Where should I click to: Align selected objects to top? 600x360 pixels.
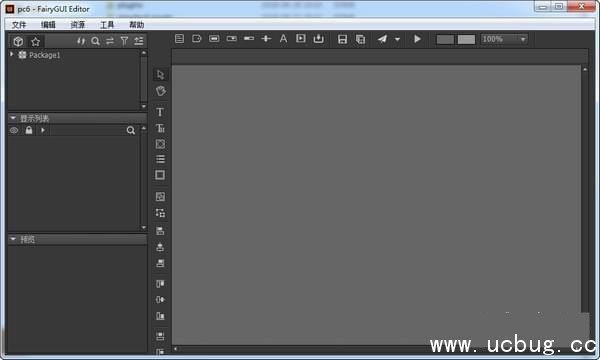160,283
